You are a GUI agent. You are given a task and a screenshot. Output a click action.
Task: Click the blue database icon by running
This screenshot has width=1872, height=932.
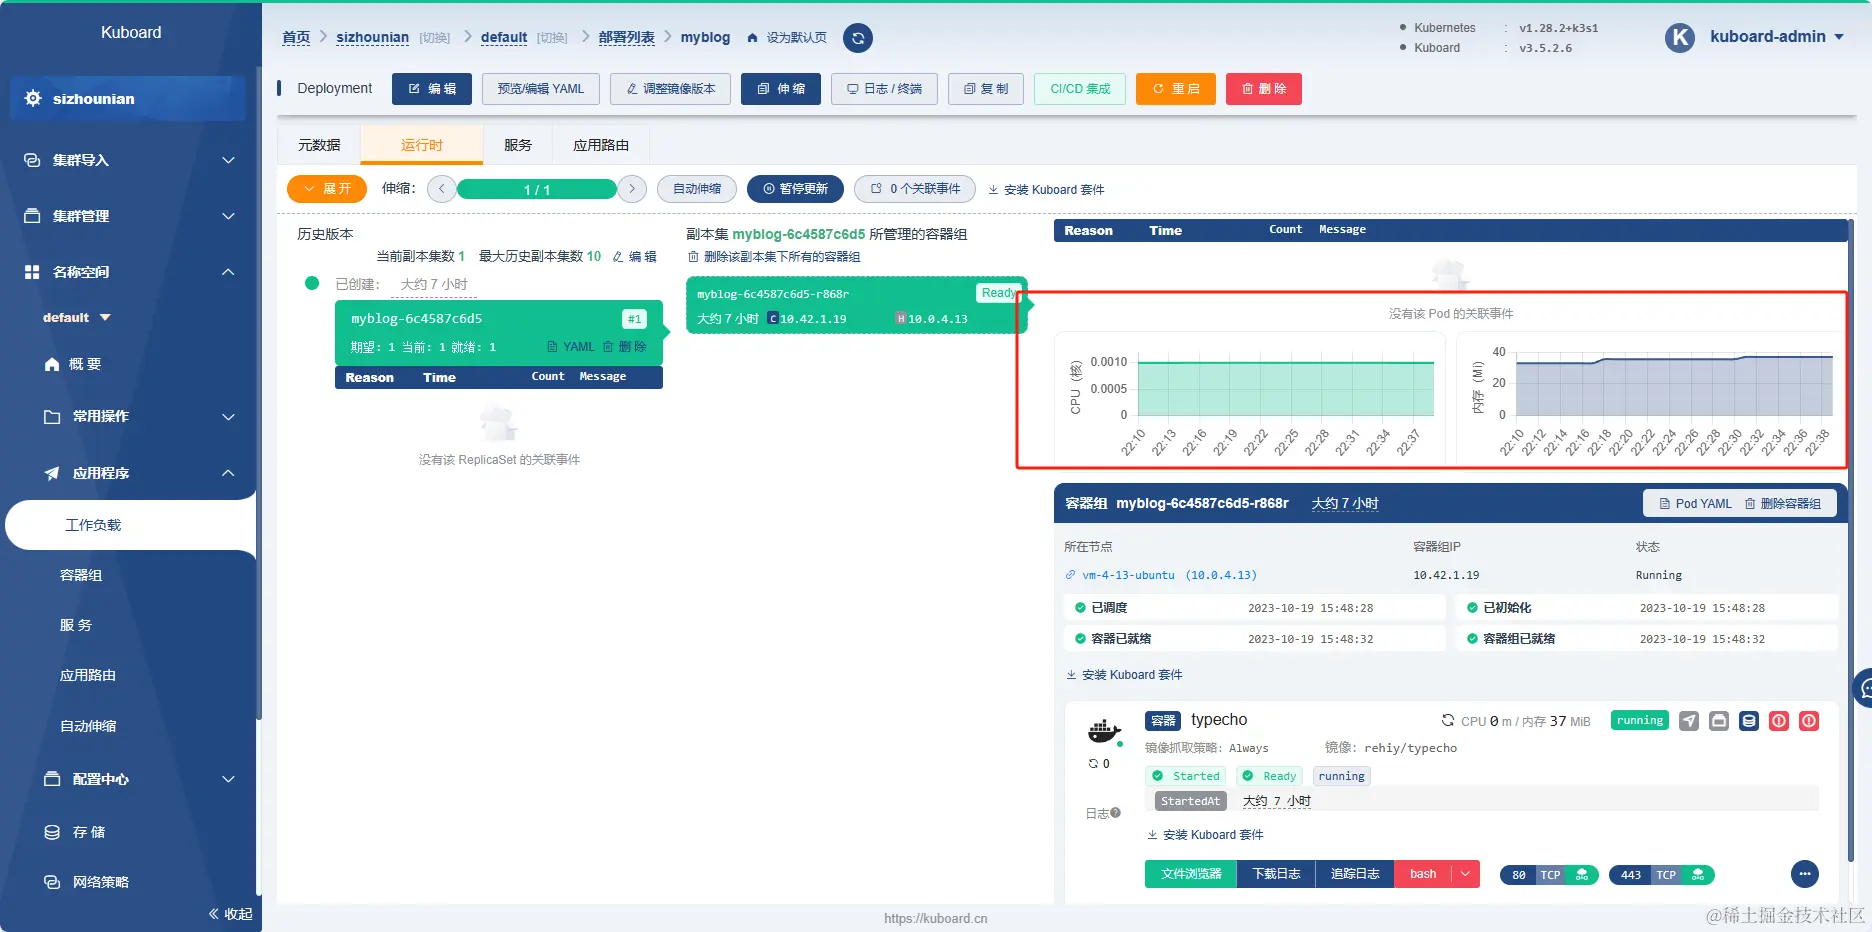(1749, 721)
